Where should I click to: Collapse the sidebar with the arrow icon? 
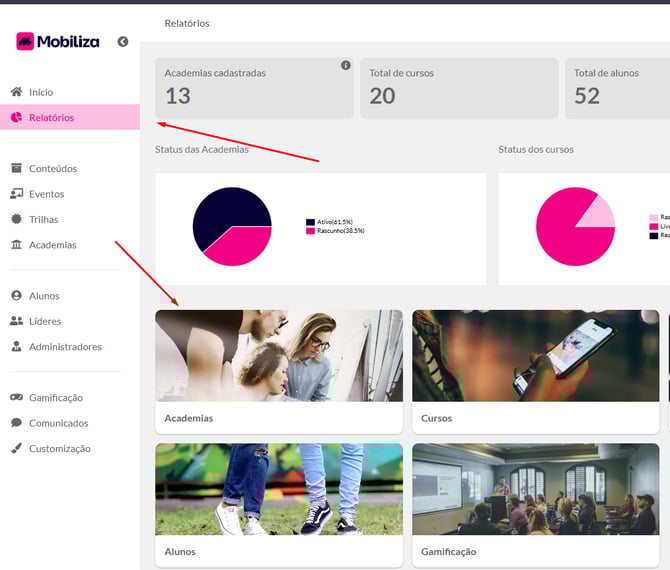(123, 42)
